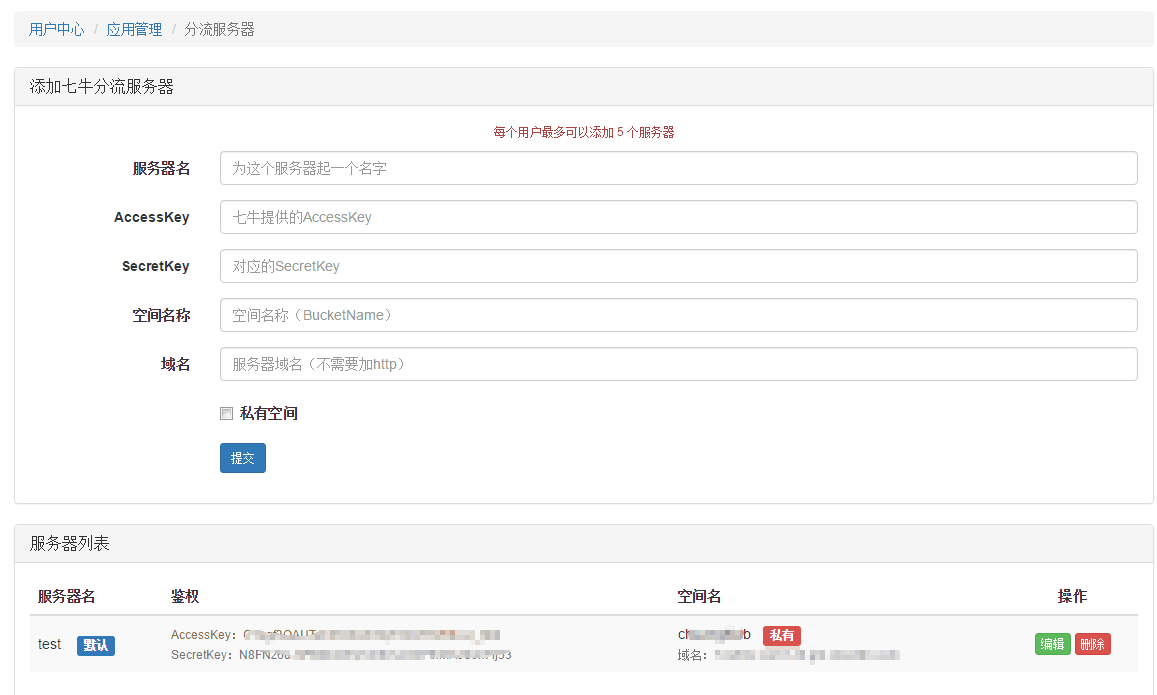Image resolution: width=1157 pixels, height=695 pixels.
Task: Click the SecretKey form label
Action: click(155, 266)
